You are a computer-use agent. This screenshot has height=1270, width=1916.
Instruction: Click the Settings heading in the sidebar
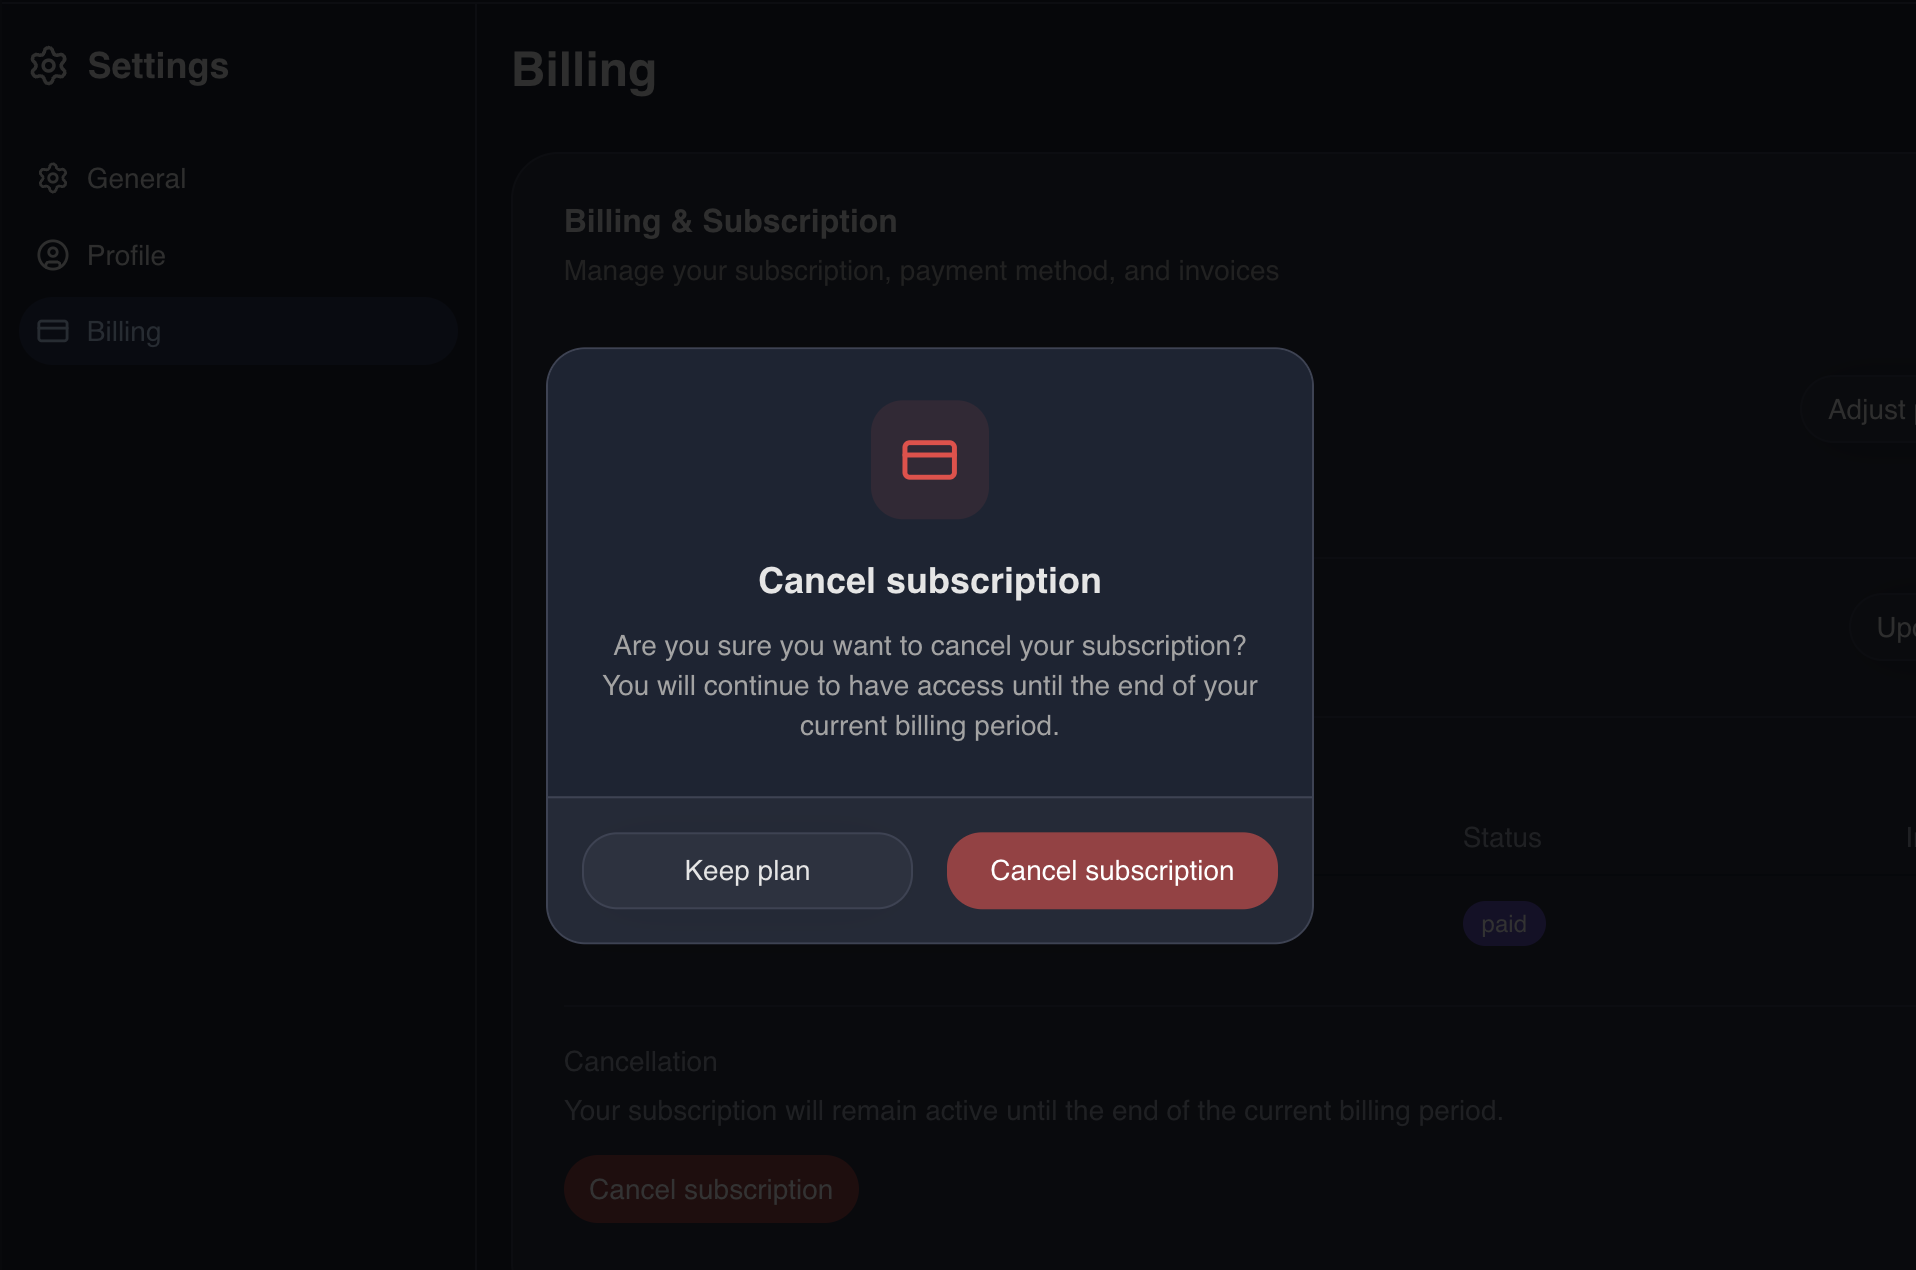tap(157, 66)
